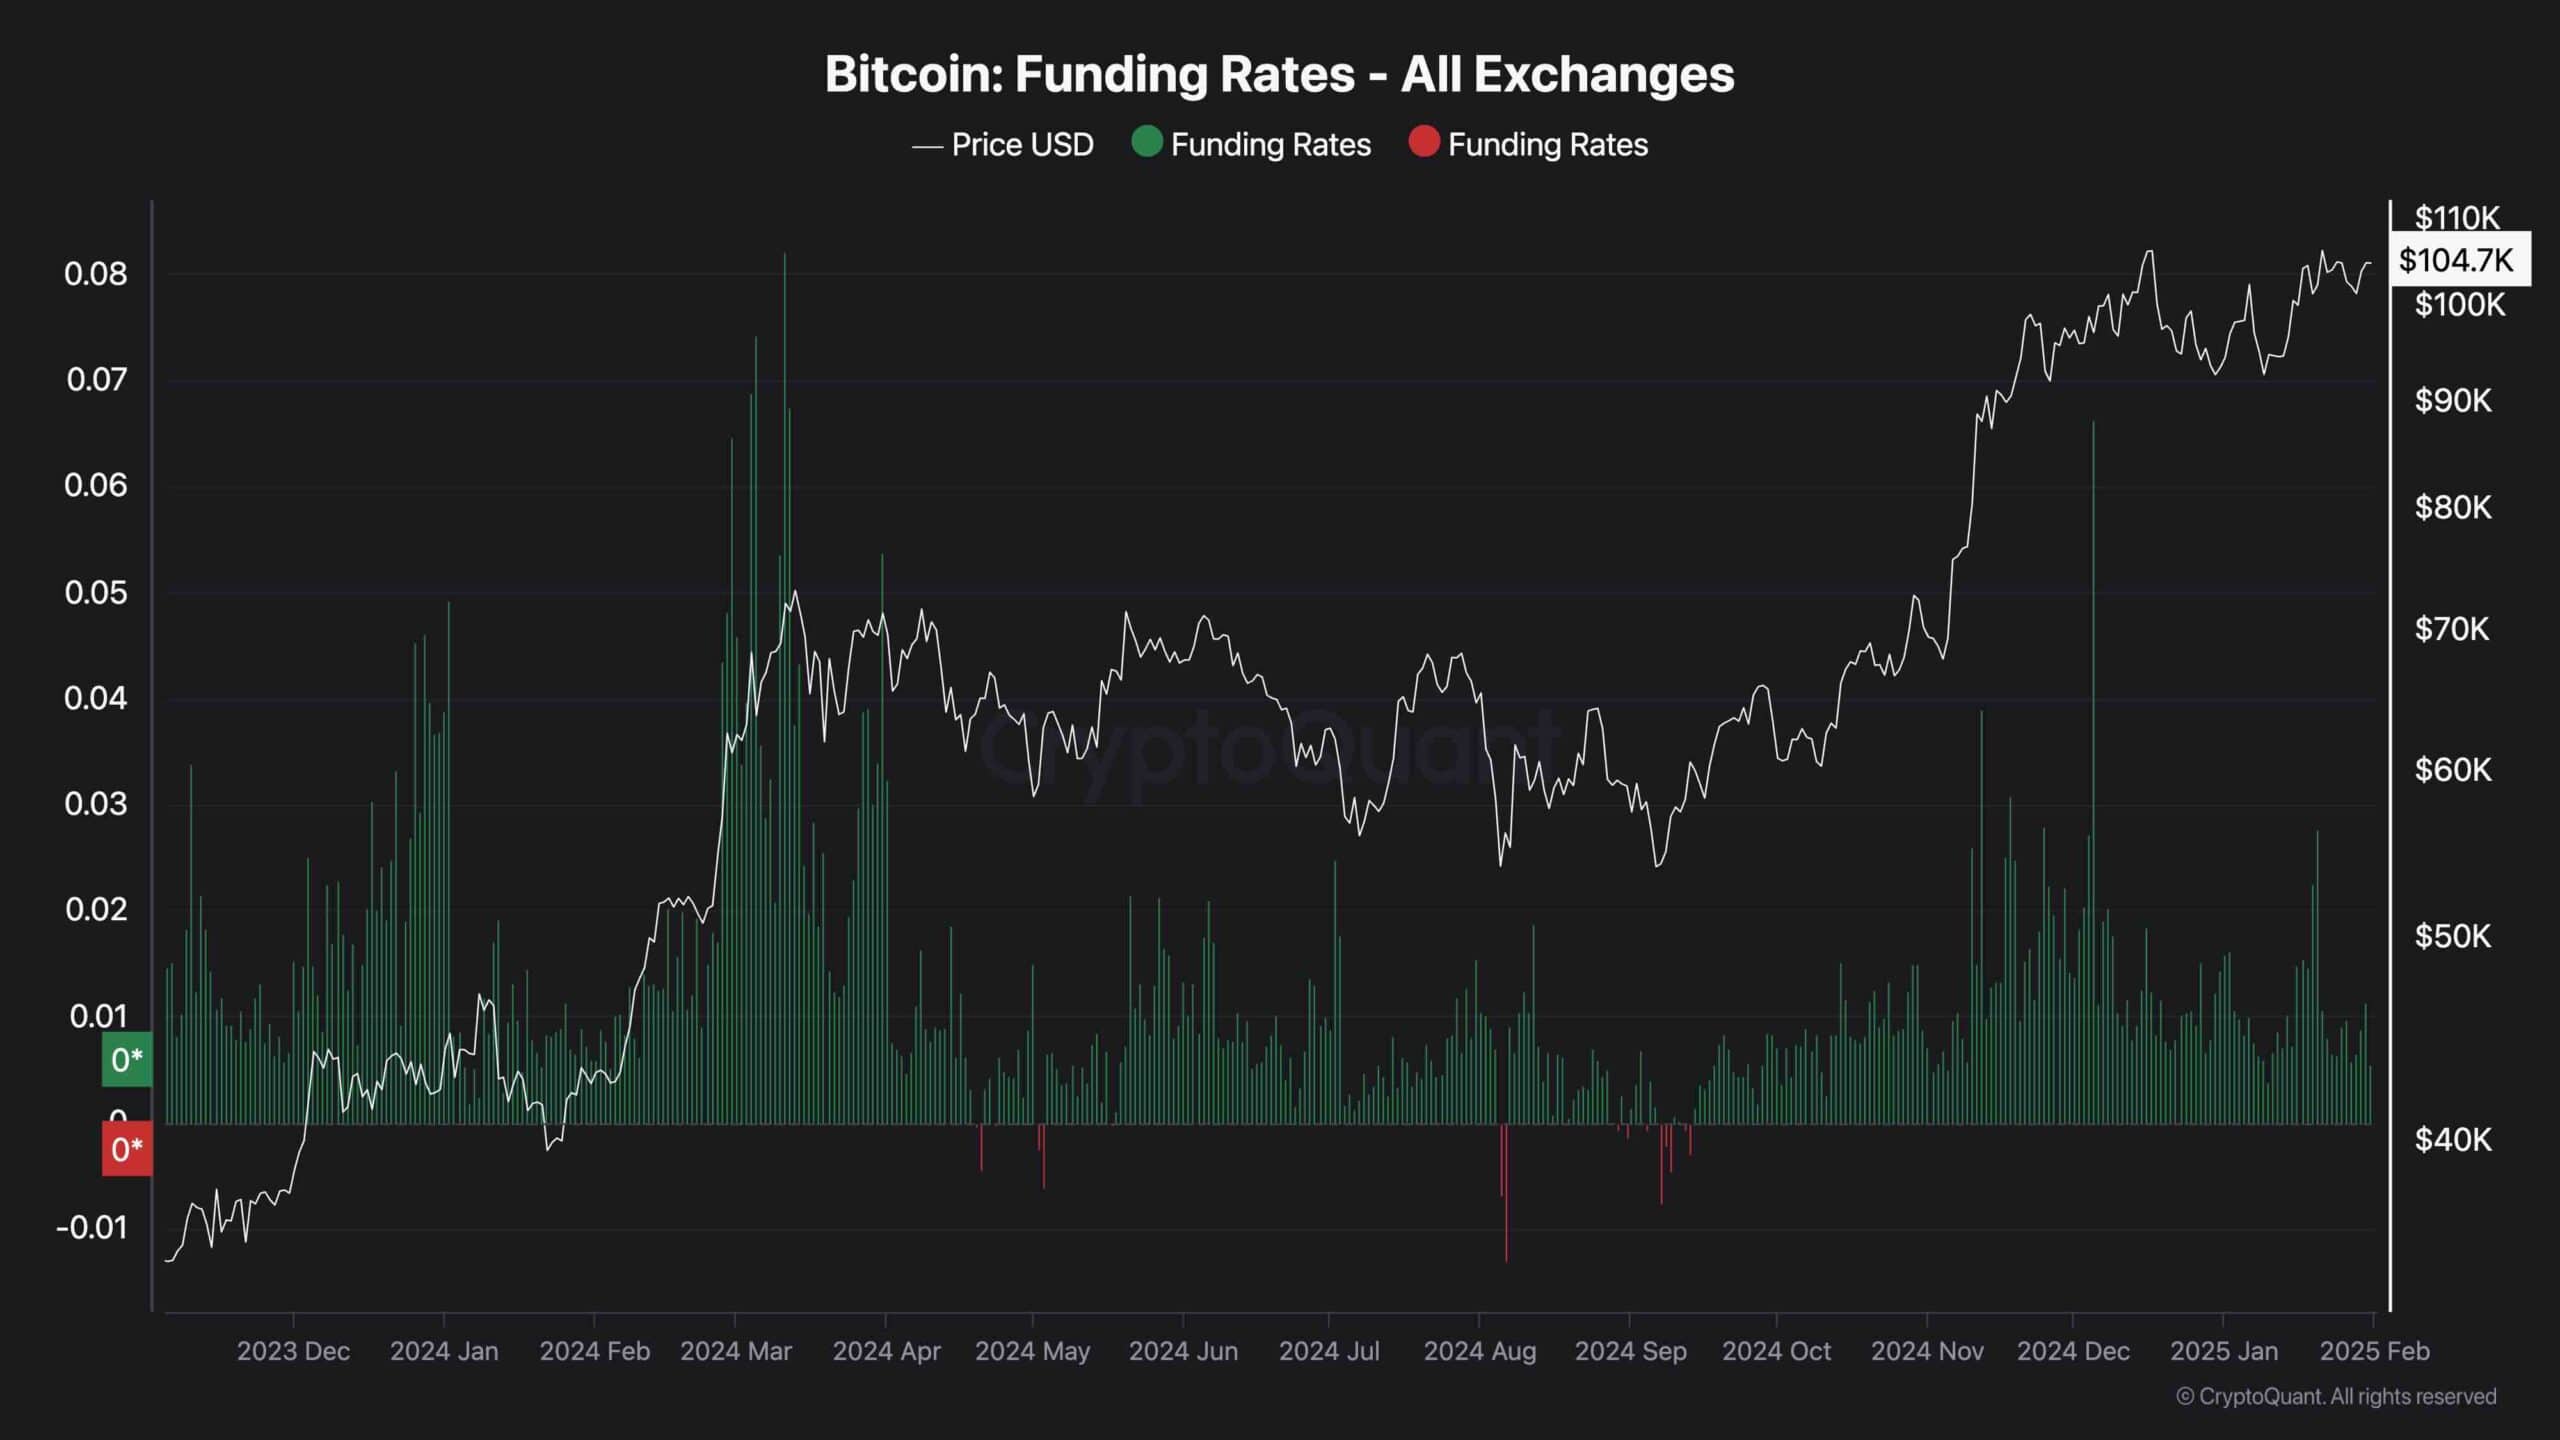
Task: Click the $70K price axis label
Action: click(2453, 629)
